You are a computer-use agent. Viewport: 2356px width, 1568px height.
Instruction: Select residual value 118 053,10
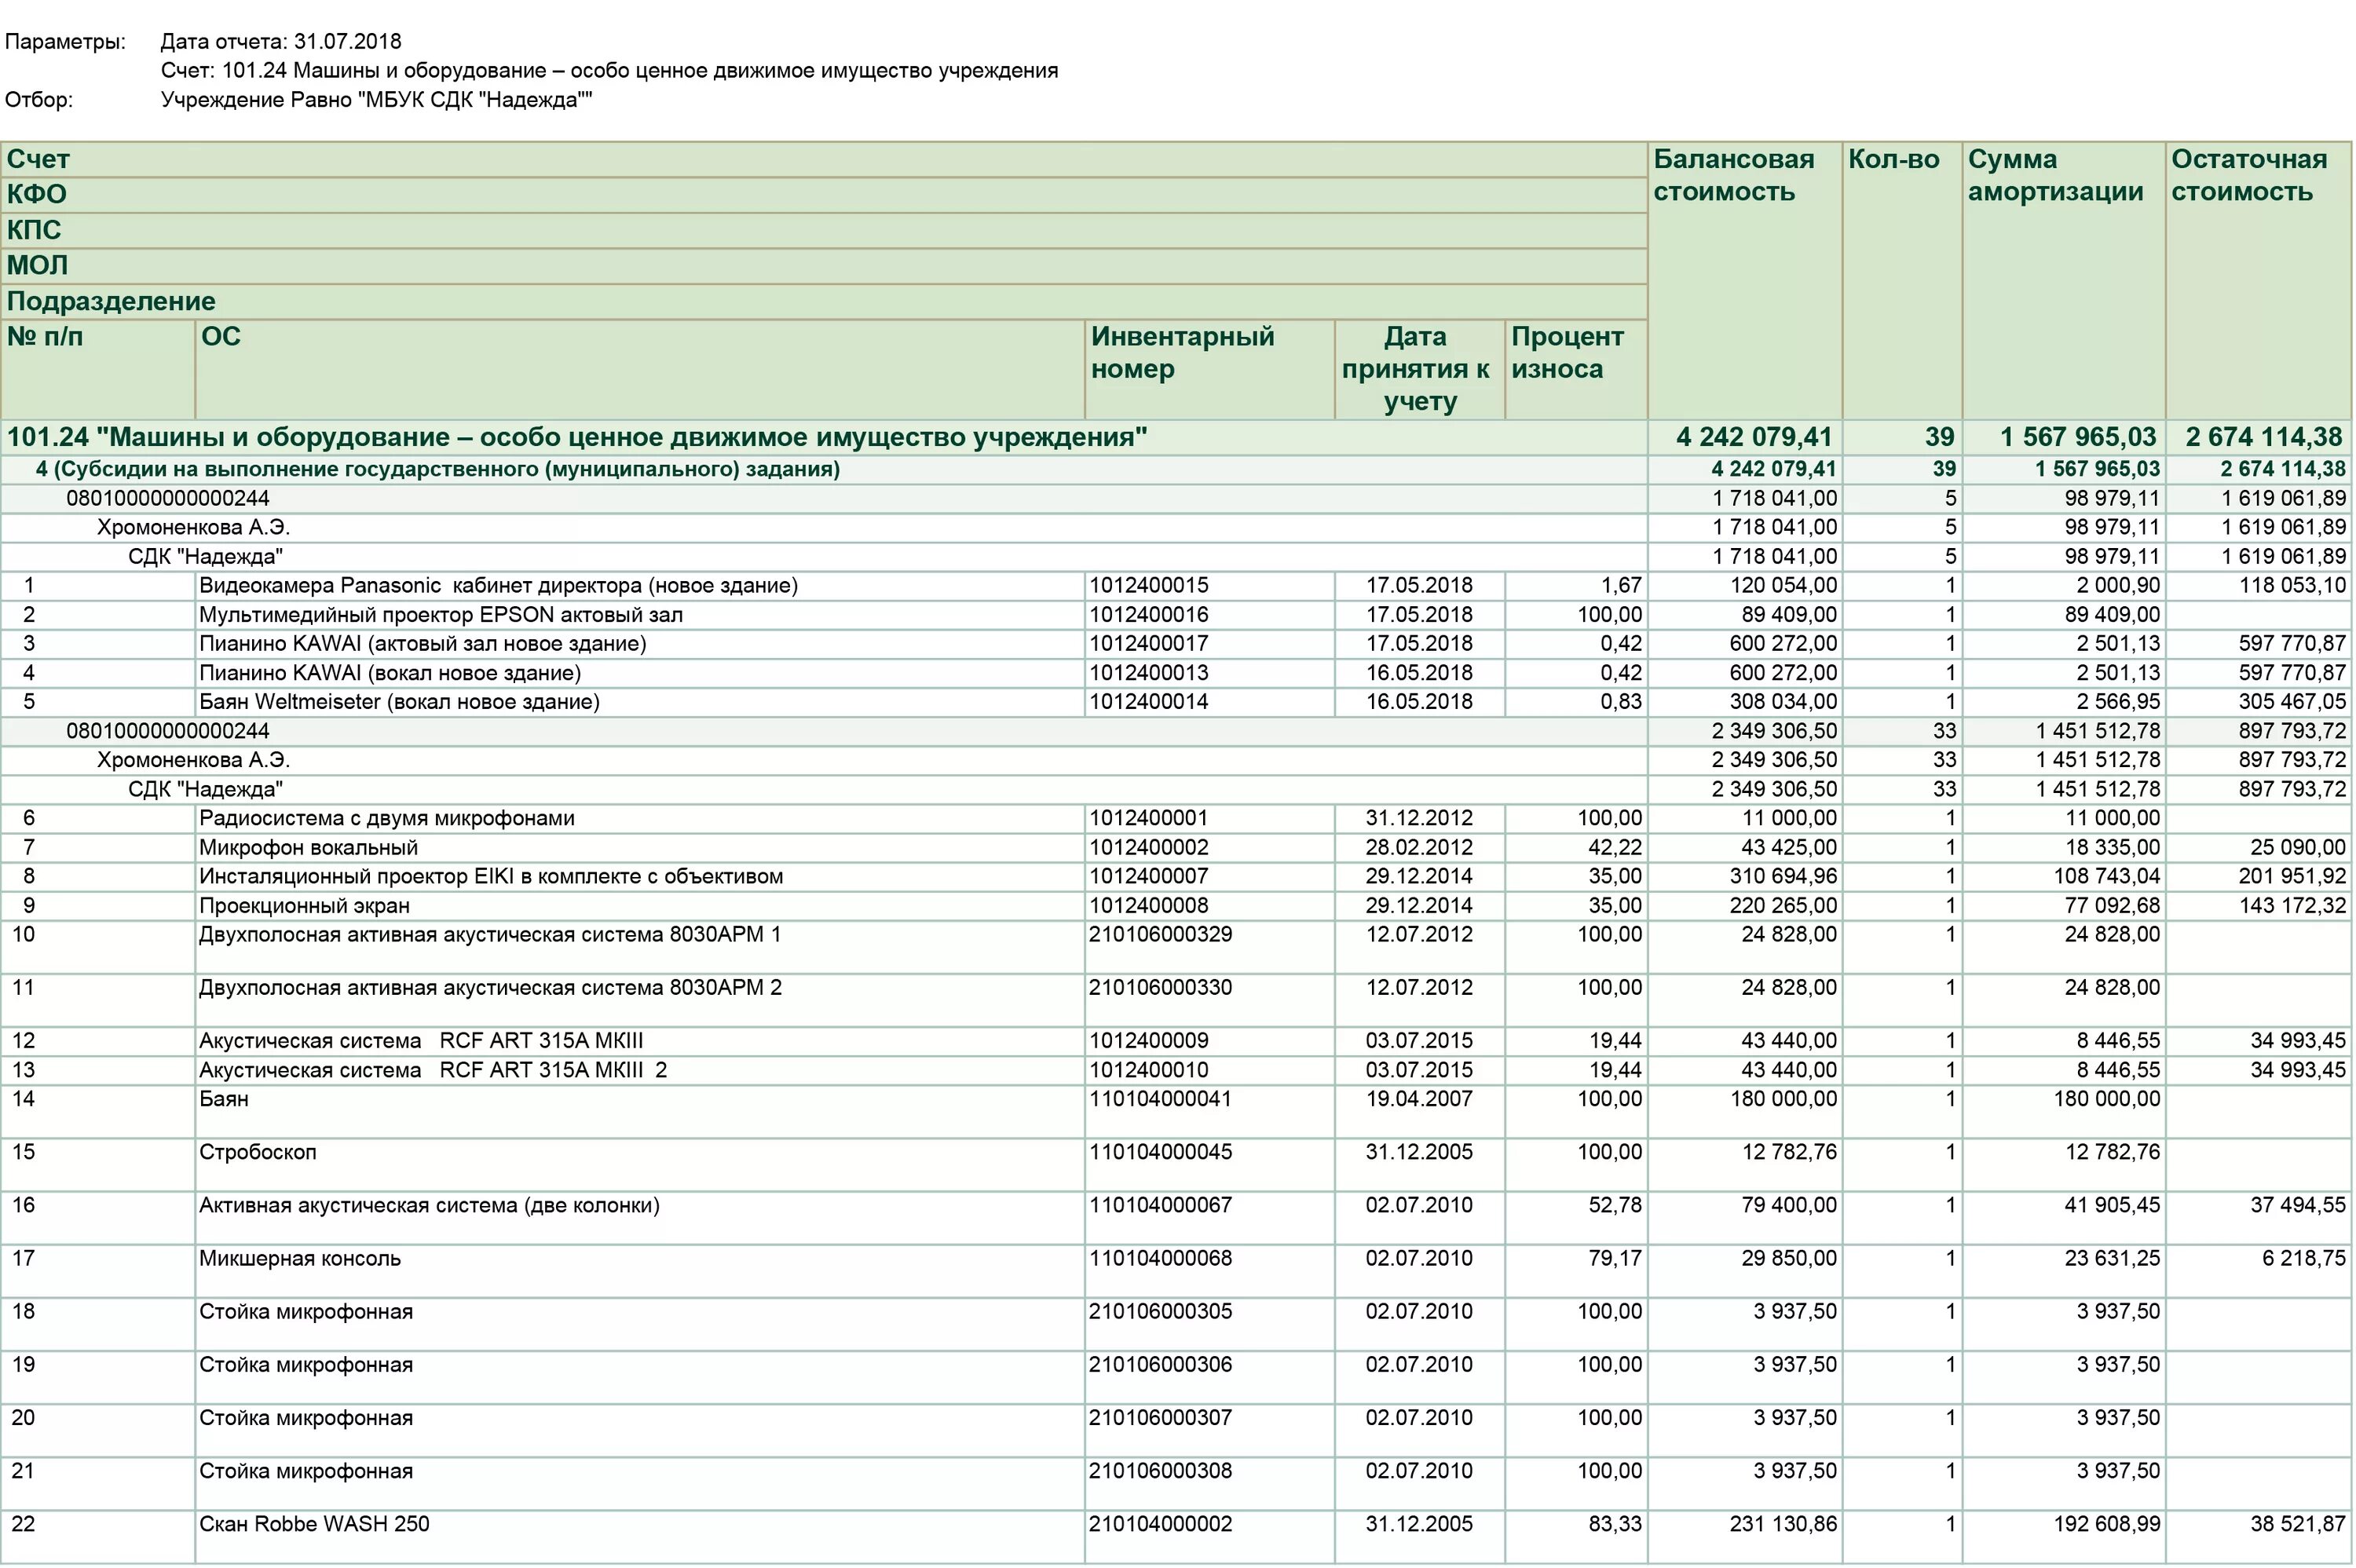[x=2292, y=586]
